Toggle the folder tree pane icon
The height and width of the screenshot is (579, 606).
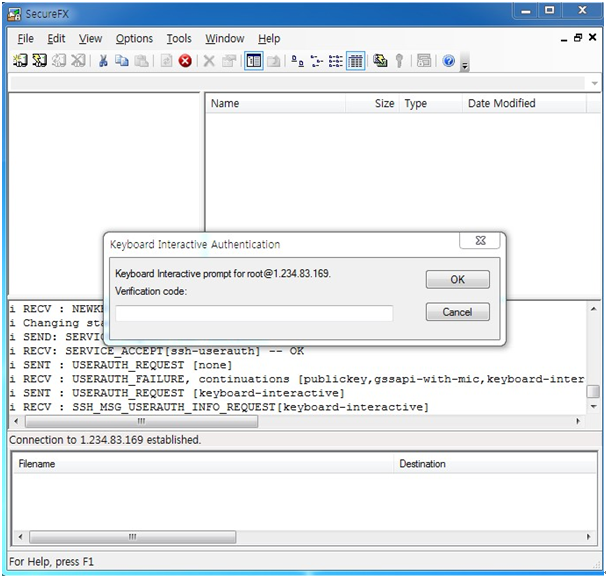coord(254,61)
